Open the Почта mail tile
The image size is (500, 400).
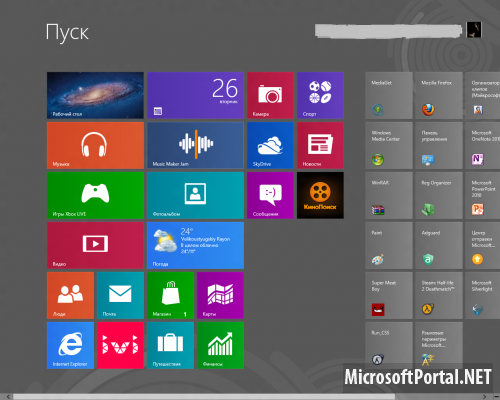point(120,295)
